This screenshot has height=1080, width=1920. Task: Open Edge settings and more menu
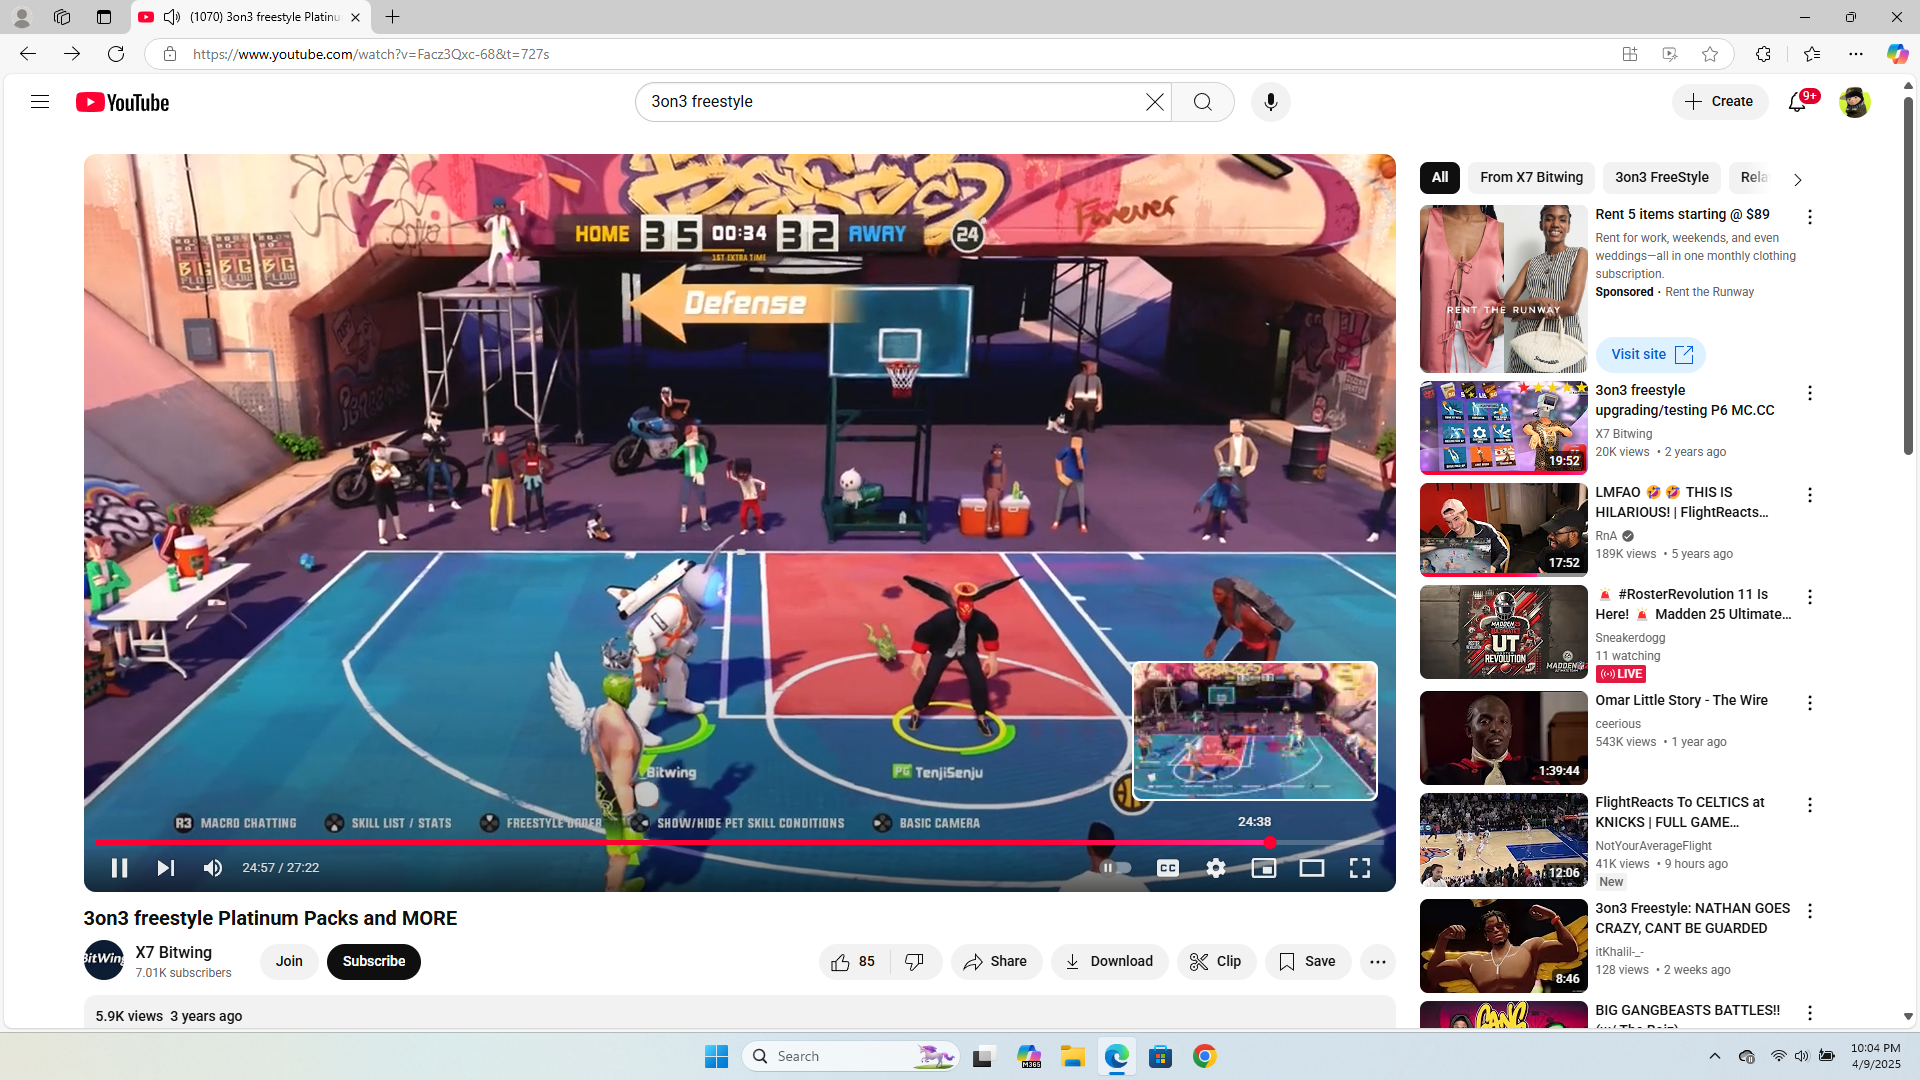pos(1856,54)
